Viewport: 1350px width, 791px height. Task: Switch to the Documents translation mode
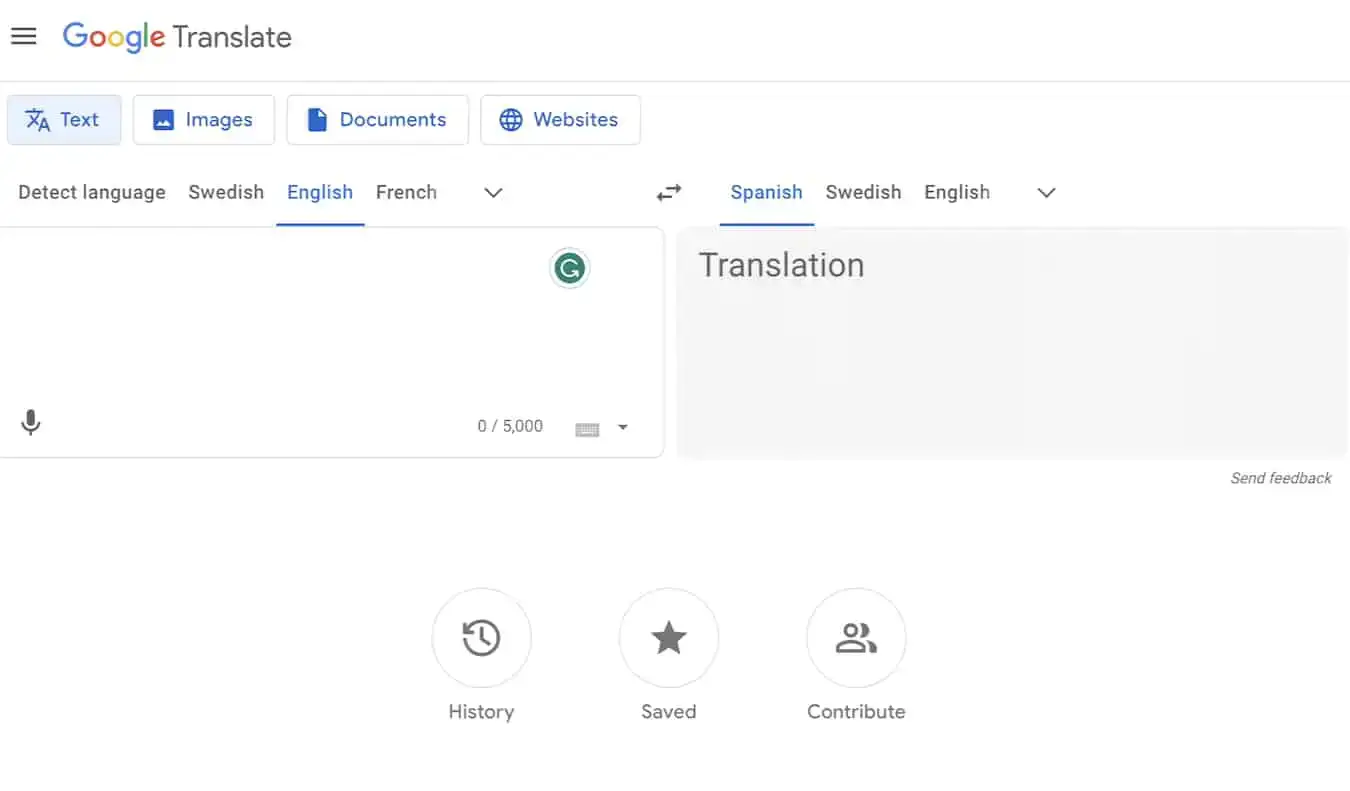[377, 120]
